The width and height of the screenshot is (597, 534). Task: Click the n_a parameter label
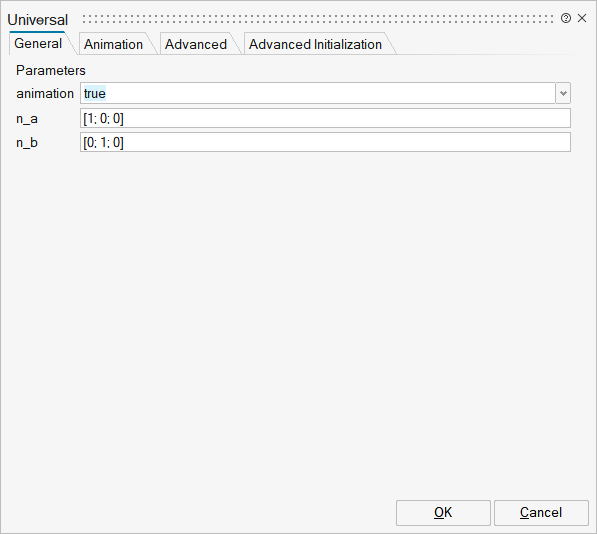[27, 119]
